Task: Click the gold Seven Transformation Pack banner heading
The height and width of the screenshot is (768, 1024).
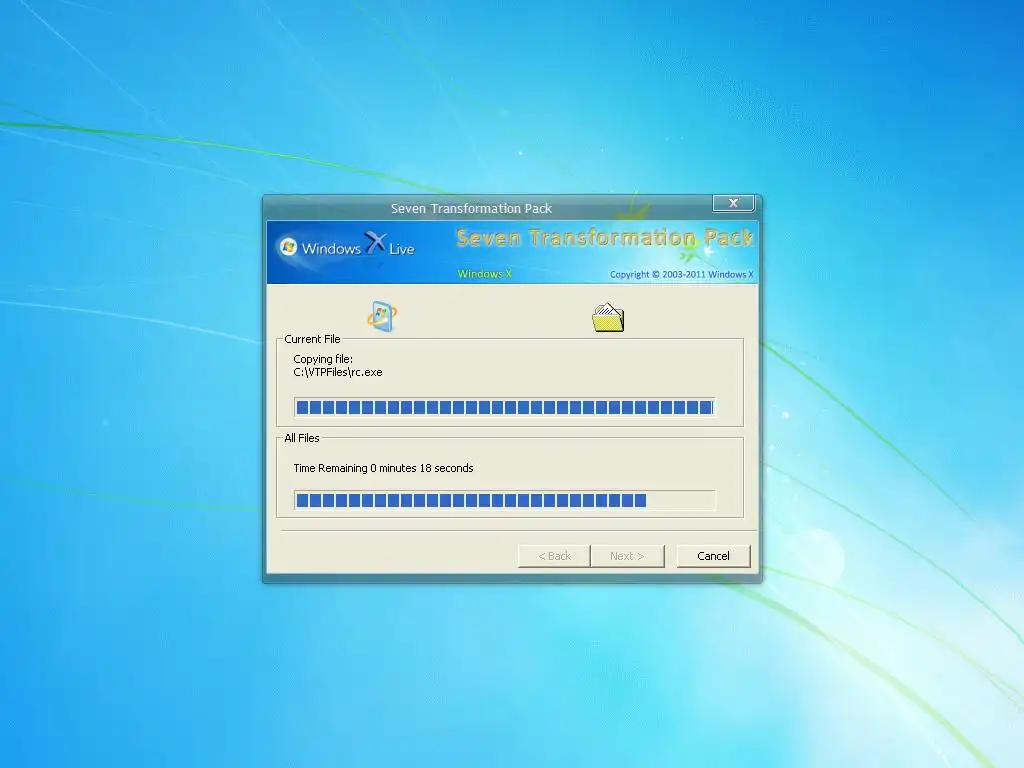Action: click(605, 238)
